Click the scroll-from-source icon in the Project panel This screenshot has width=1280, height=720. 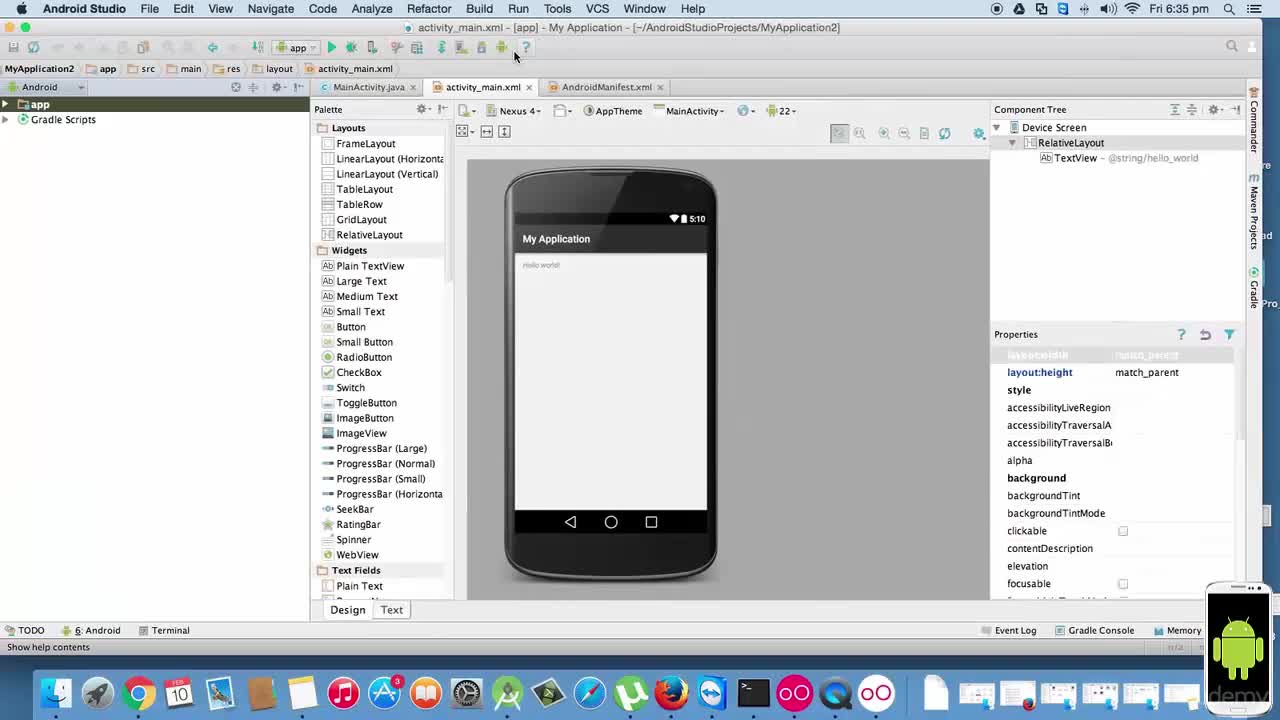click(x=236, y=87)
